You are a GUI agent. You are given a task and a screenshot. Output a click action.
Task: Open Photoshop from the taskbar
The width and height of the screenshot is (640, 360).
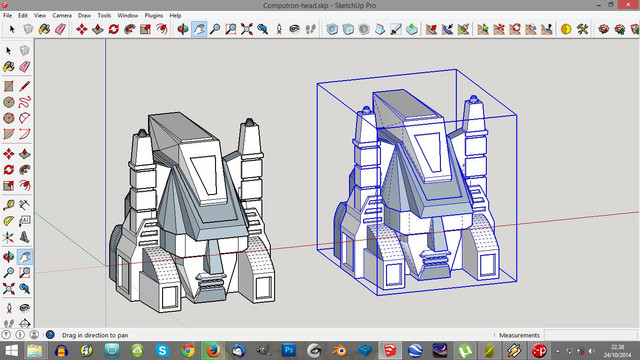pyautogui.click(x=289, y=351)
